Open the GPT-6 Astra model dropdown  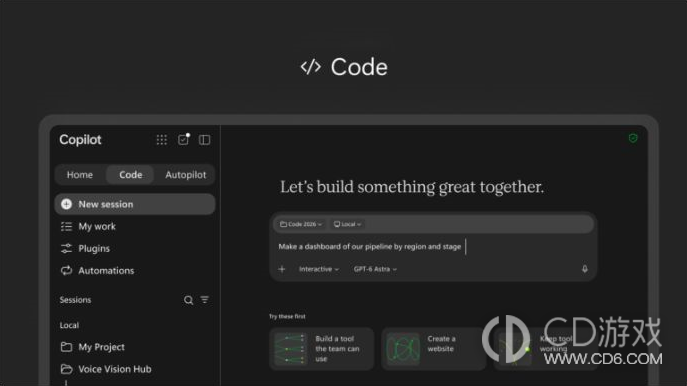[x=375, y=269]
